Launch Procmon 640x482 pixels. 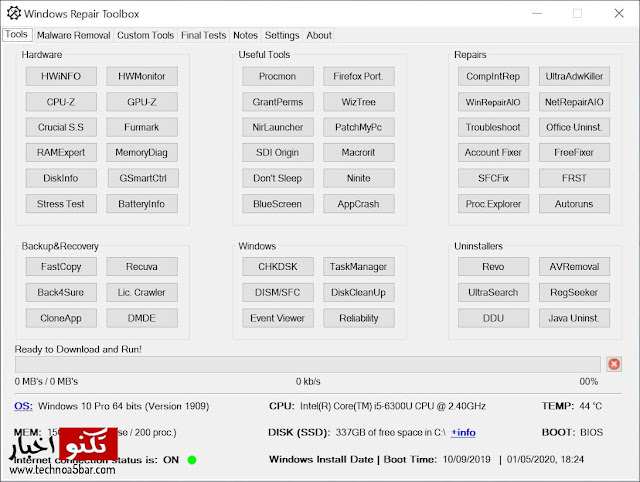pyautogui.click(x=278, y=76)
